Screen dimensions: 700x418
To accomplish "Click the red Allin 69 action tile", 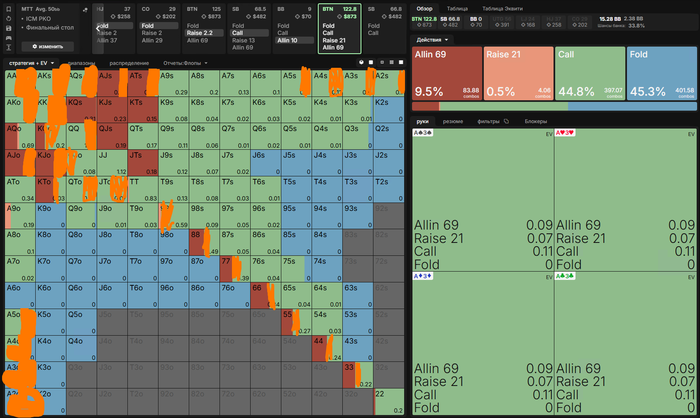I will click(x=446, y=73).
